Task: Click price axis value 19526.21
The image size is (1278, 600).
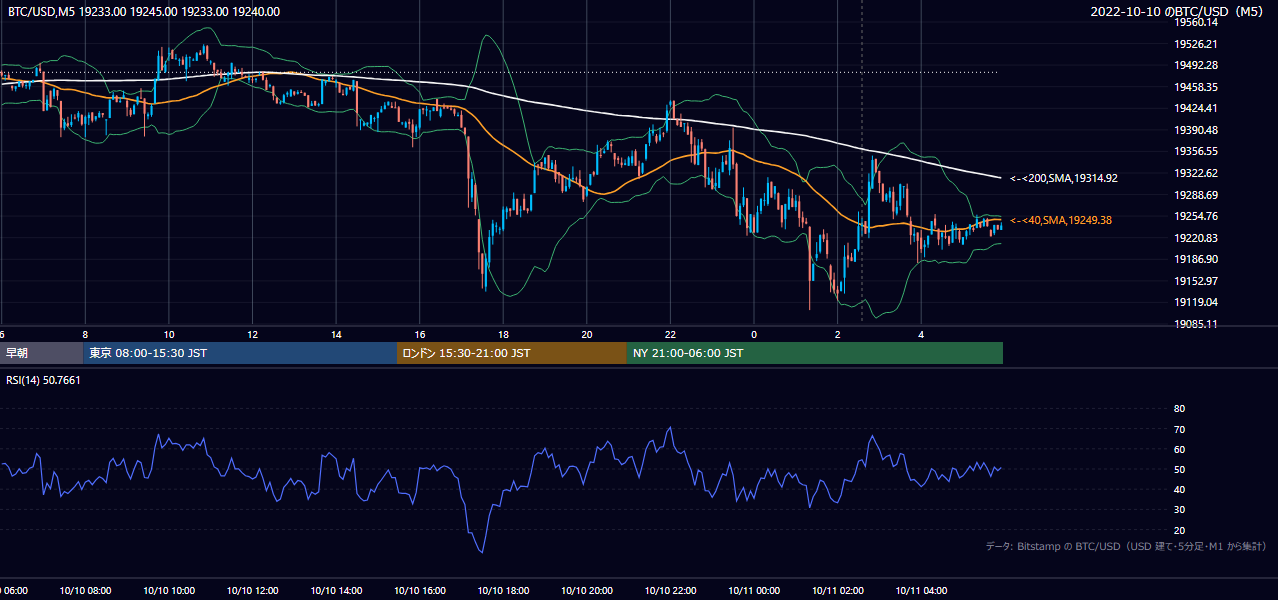Action: pyautogui.click(x=1195, y=44)
